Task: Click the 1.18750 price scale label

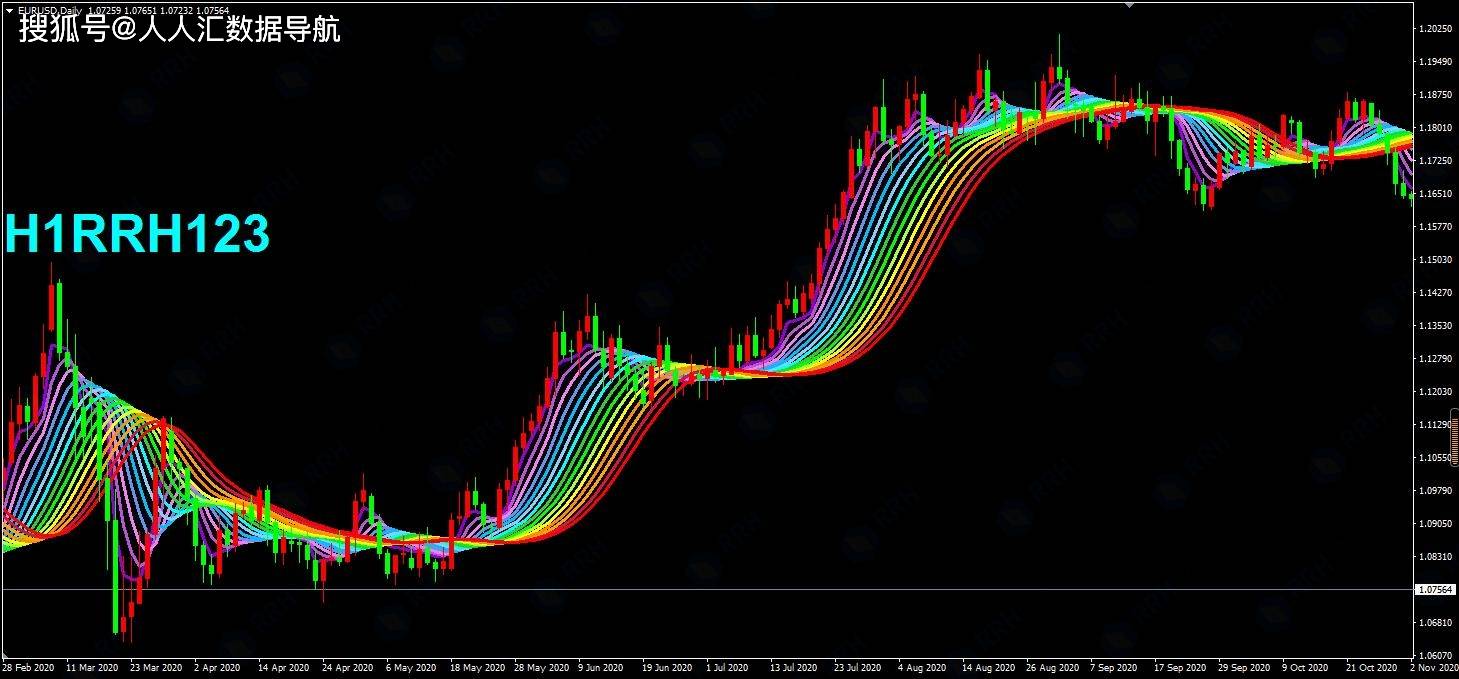Action: coord(1435,95)
